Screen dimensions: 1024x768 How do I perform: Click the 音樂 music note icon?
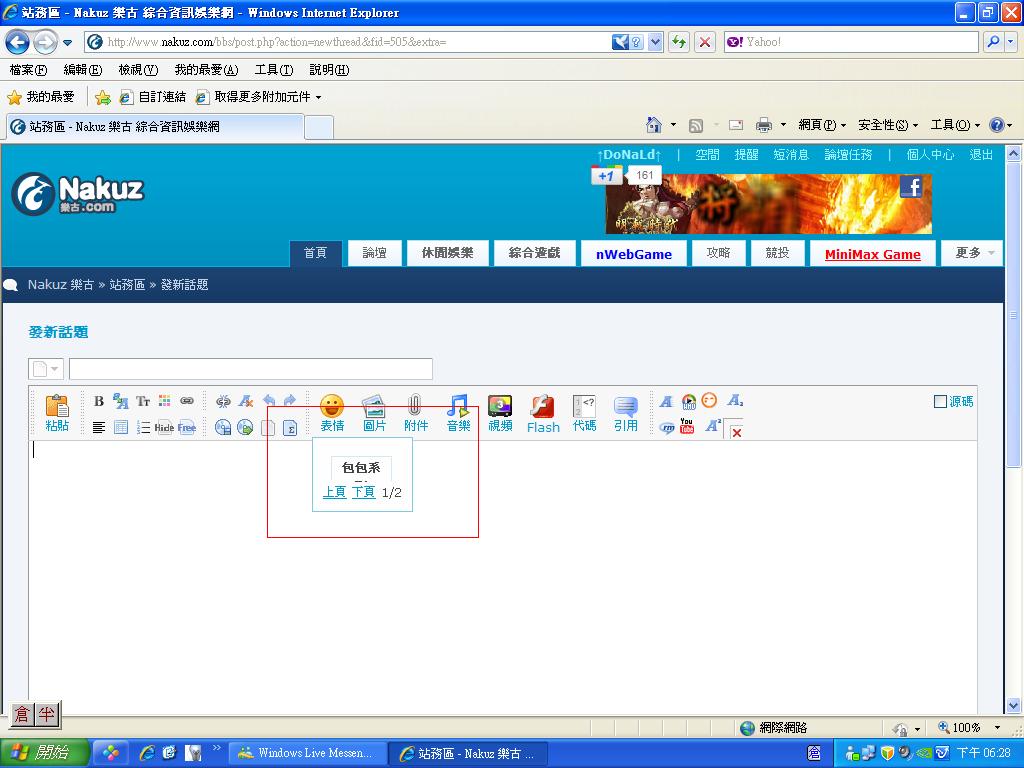458,412
